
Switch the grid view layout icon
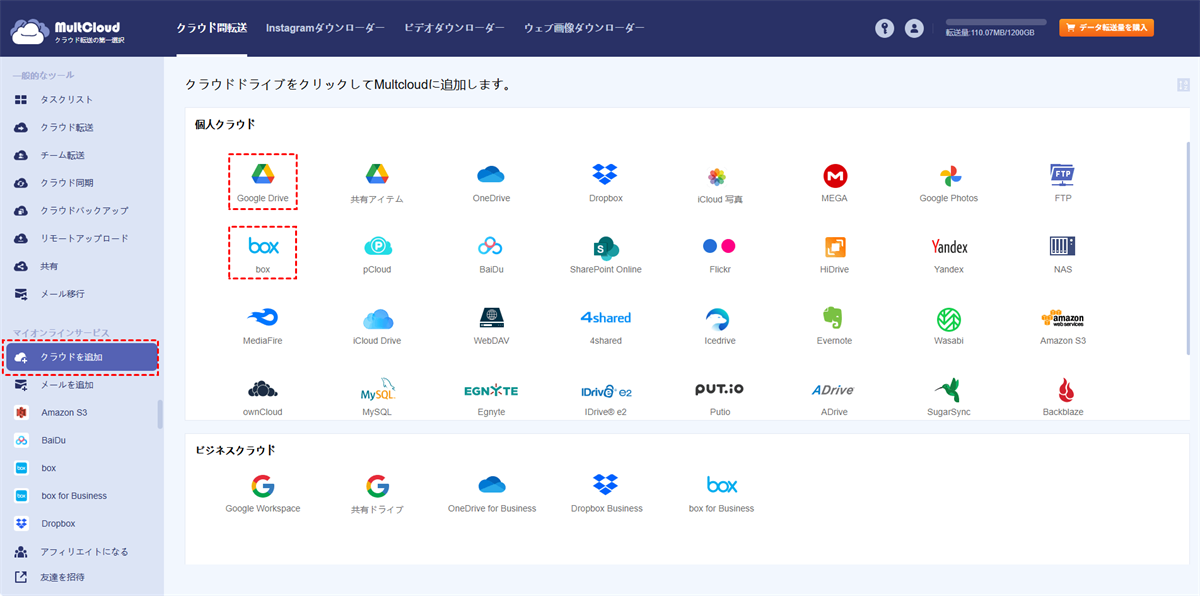(x=1184, y=85)
